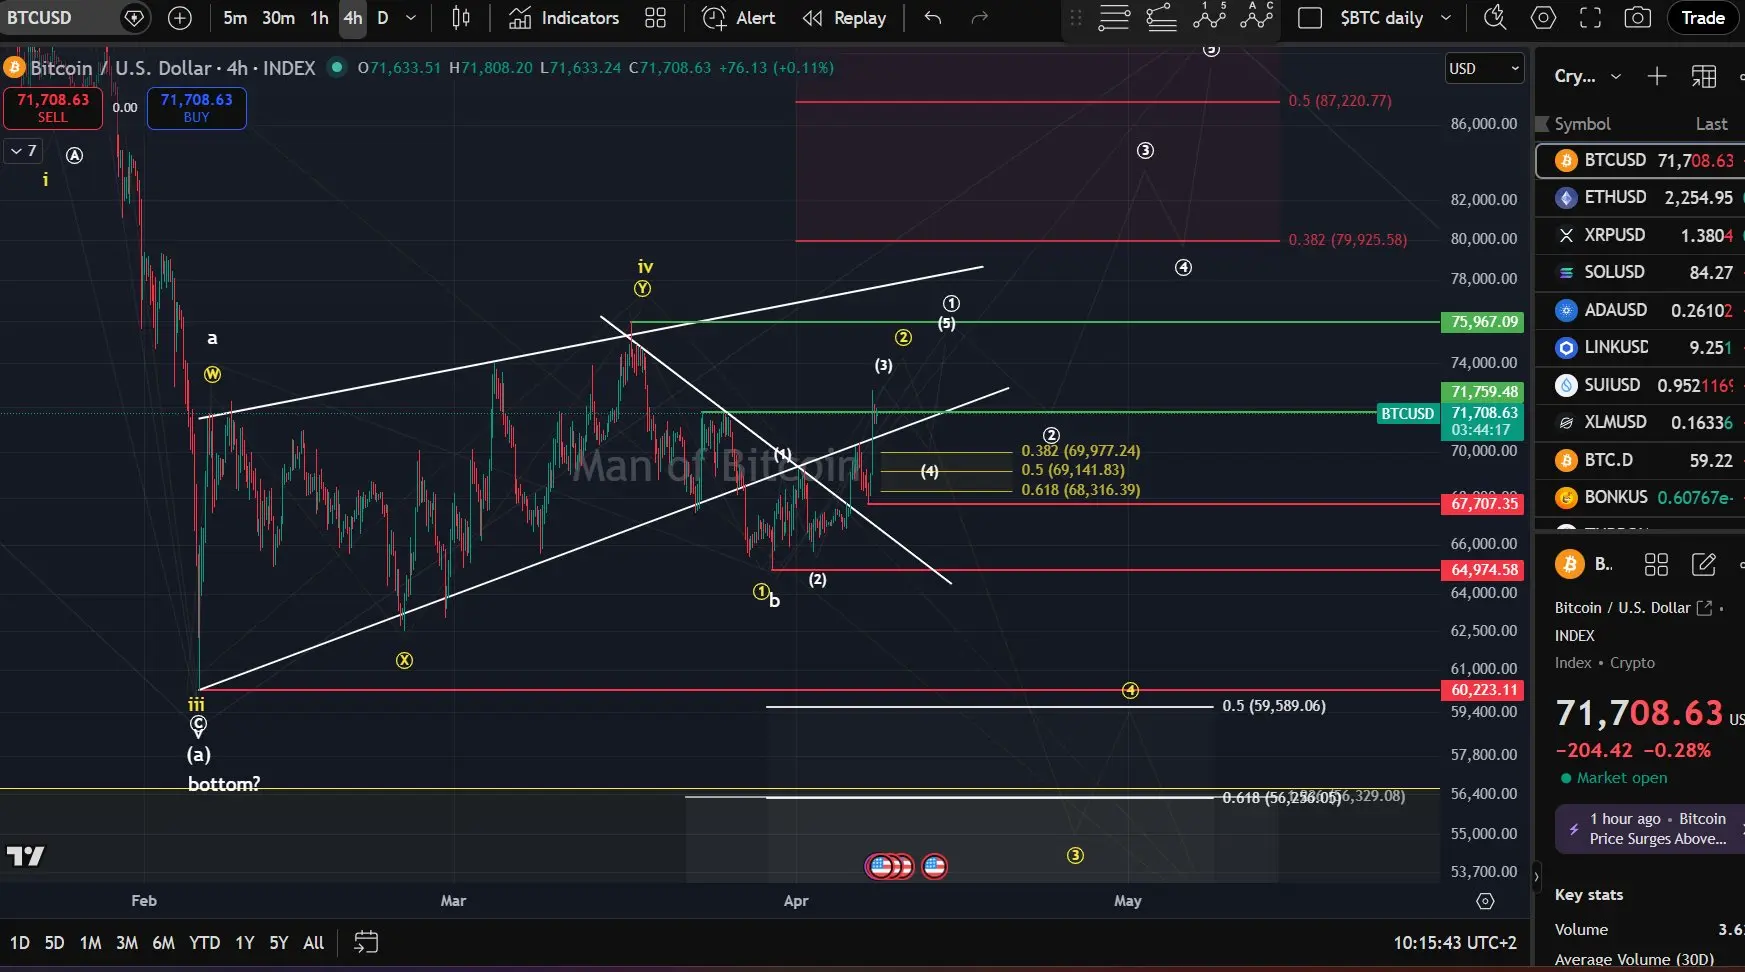Undo the last chart action

(933, 18)
